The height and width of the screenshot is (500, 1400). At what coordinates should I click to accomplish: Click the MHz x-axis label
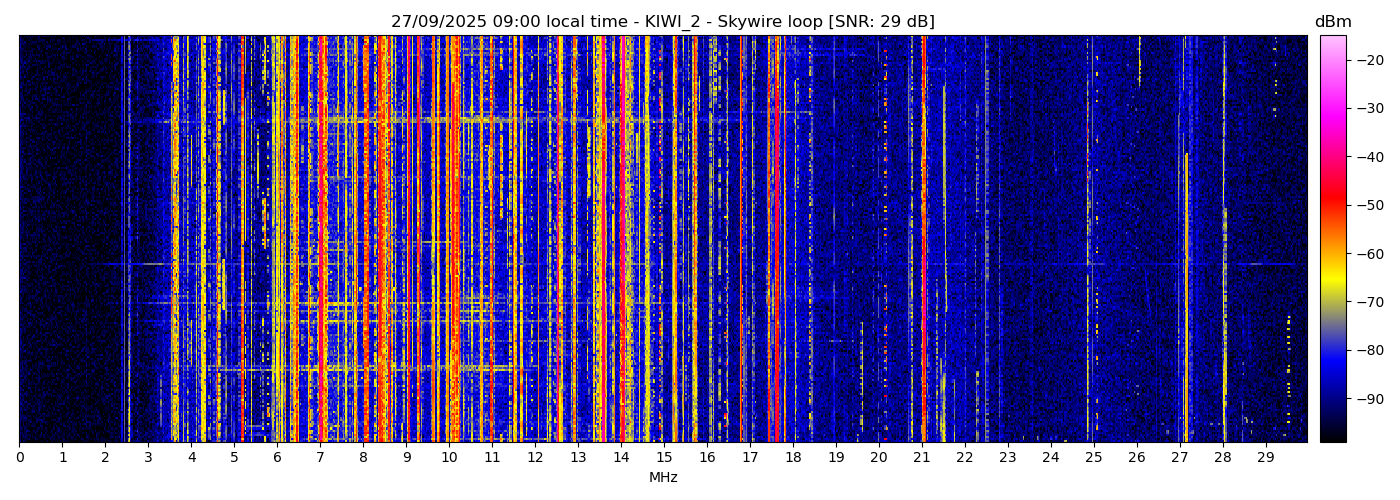point(663,478)
